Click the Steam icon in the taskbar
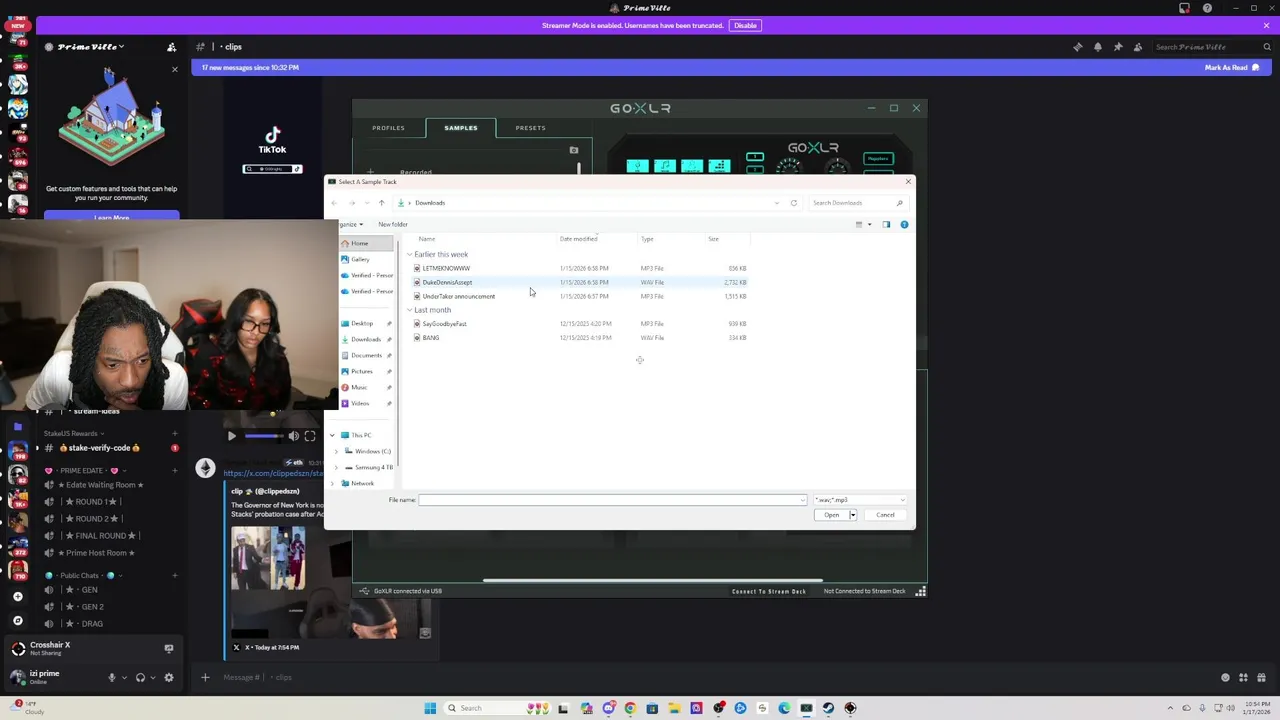 coord(828,708)
